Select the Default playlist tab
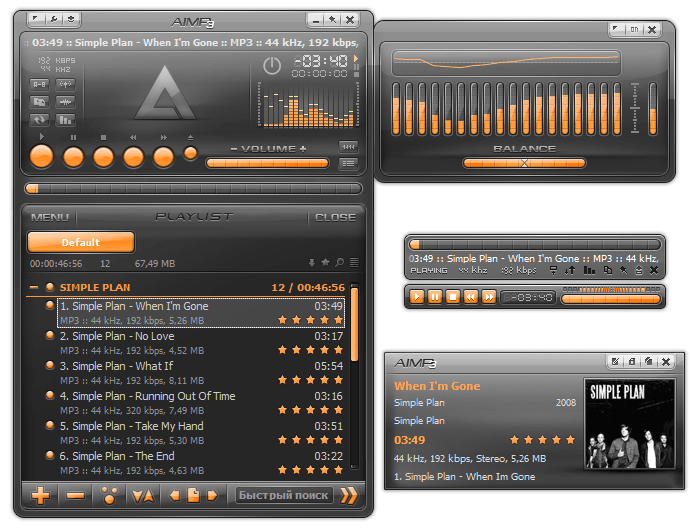 (x=81, y=242)
